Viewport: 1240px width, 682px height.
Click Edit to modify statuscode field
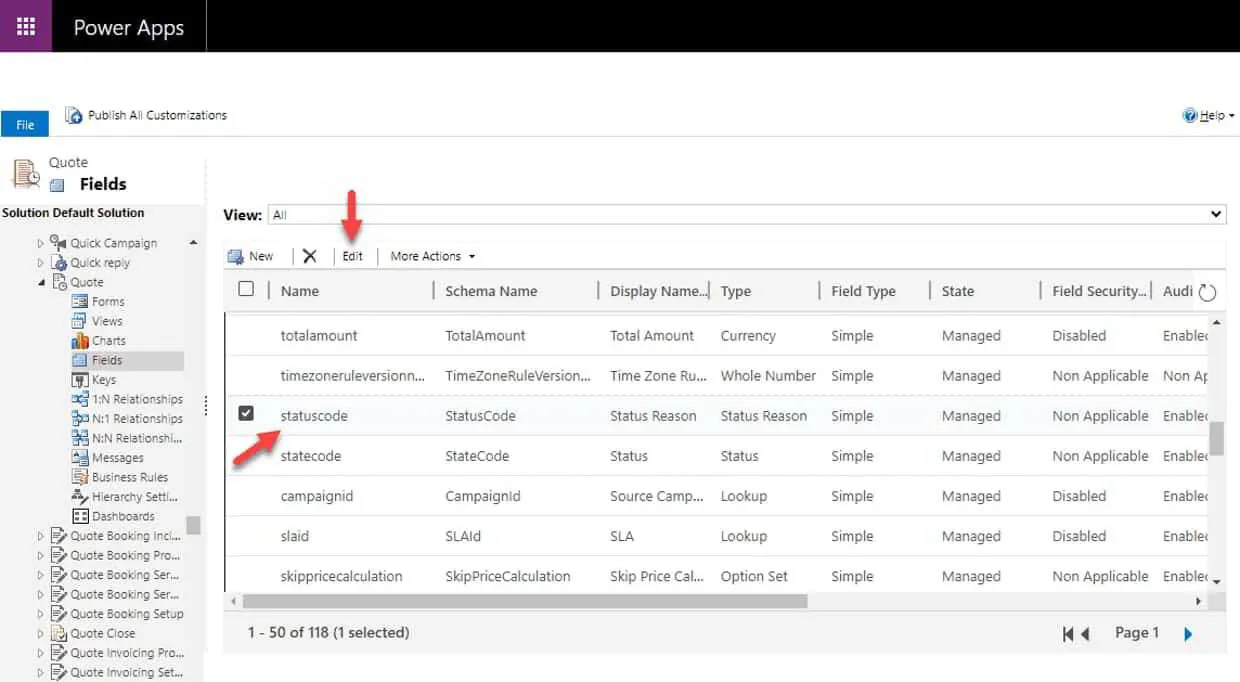pyautogui.click(x=352, y=255)
